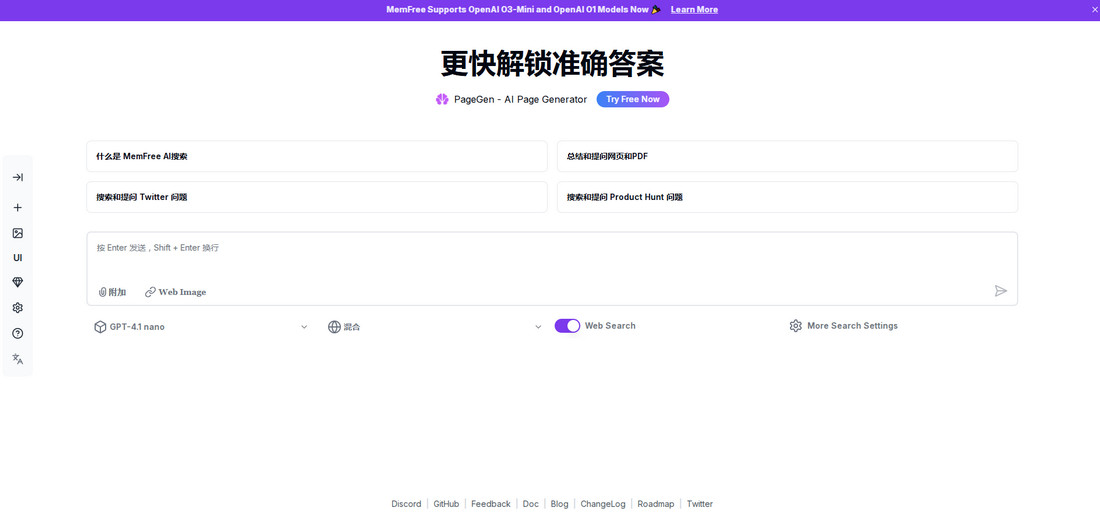Click the Try Free Now button
Viewport: 1100px width, 531px height.
(633, 100)
